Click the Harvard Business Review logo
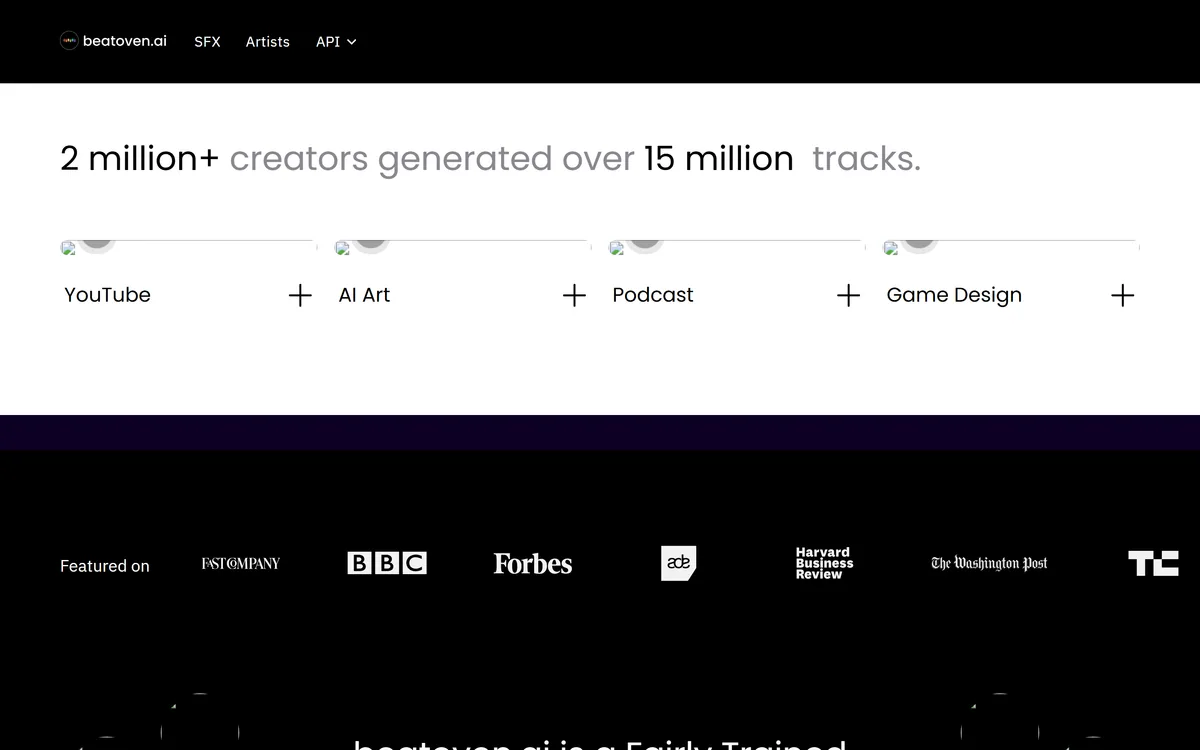 [825, 563]
